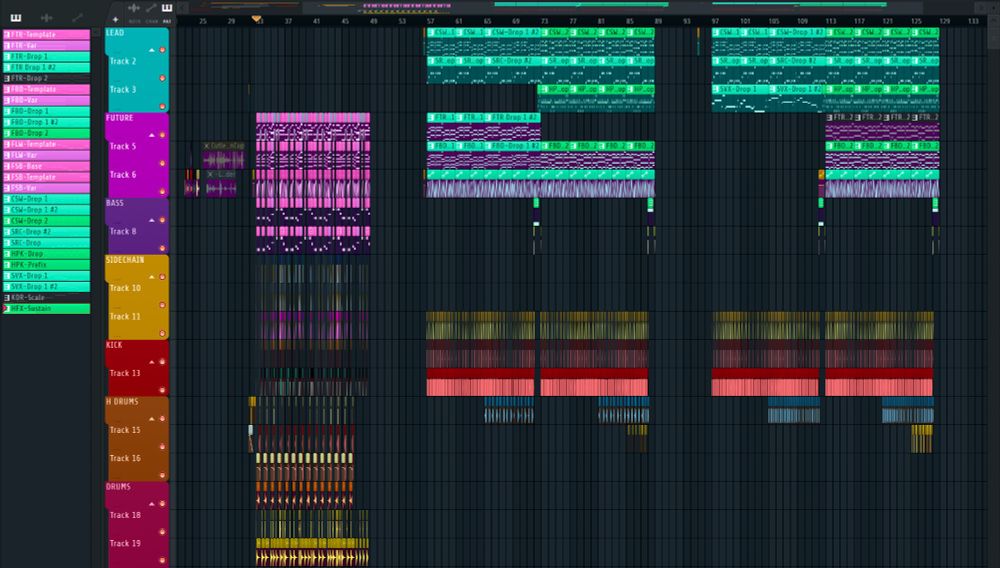Click bar 57 on the timeline ruler
Screen dimensions: 1000x568
[430, 21]
